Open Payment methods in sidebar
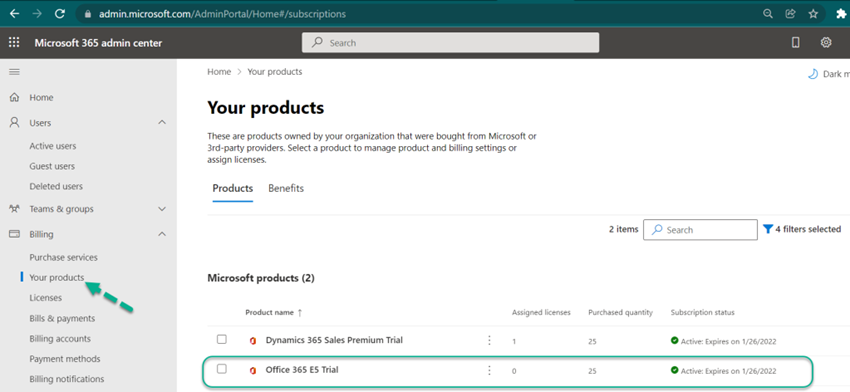This screenshot has height=392, width=850. (65, 359)
